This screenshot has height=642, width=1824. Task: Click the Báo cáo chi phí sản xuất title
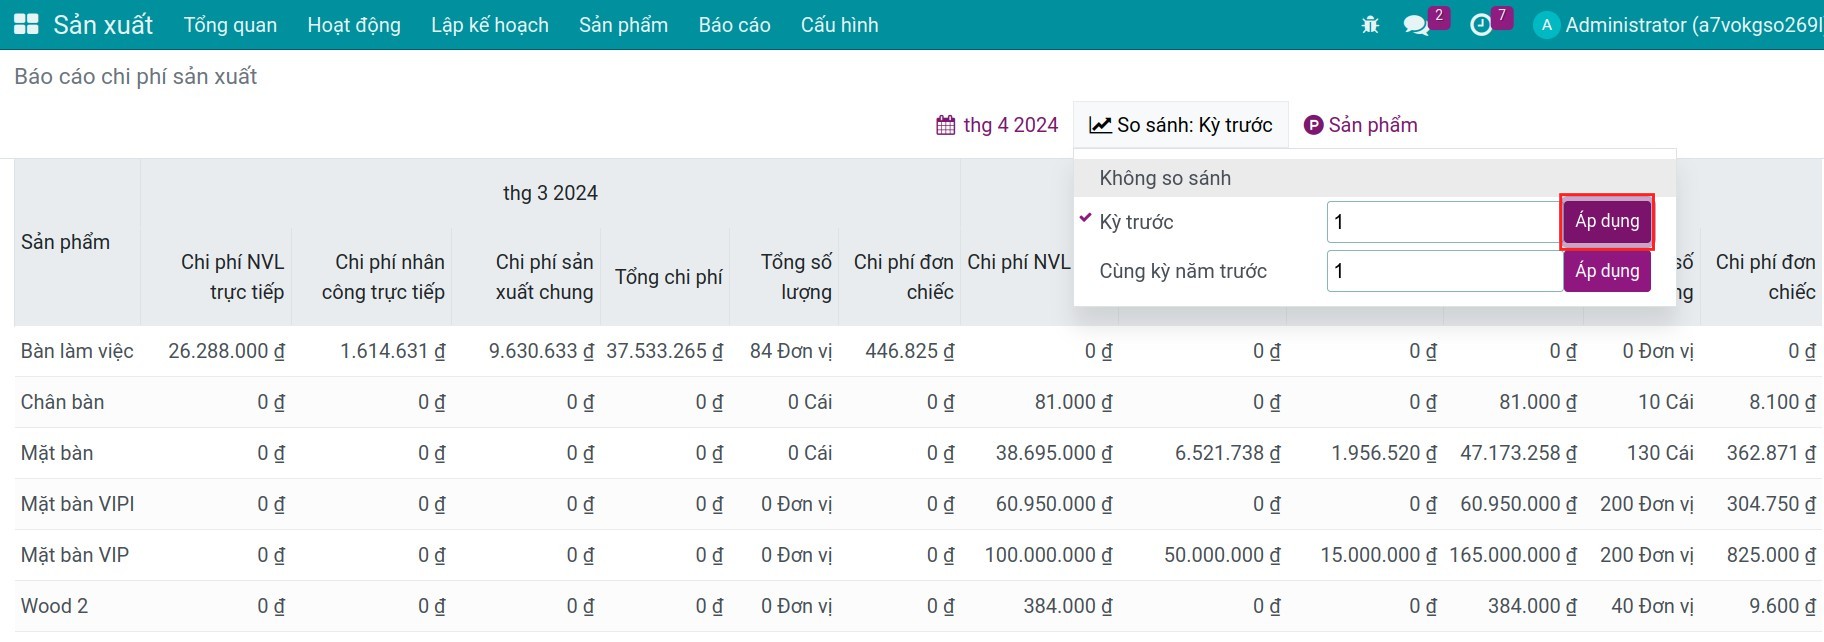pyautogui.click(x=136, y=77)
